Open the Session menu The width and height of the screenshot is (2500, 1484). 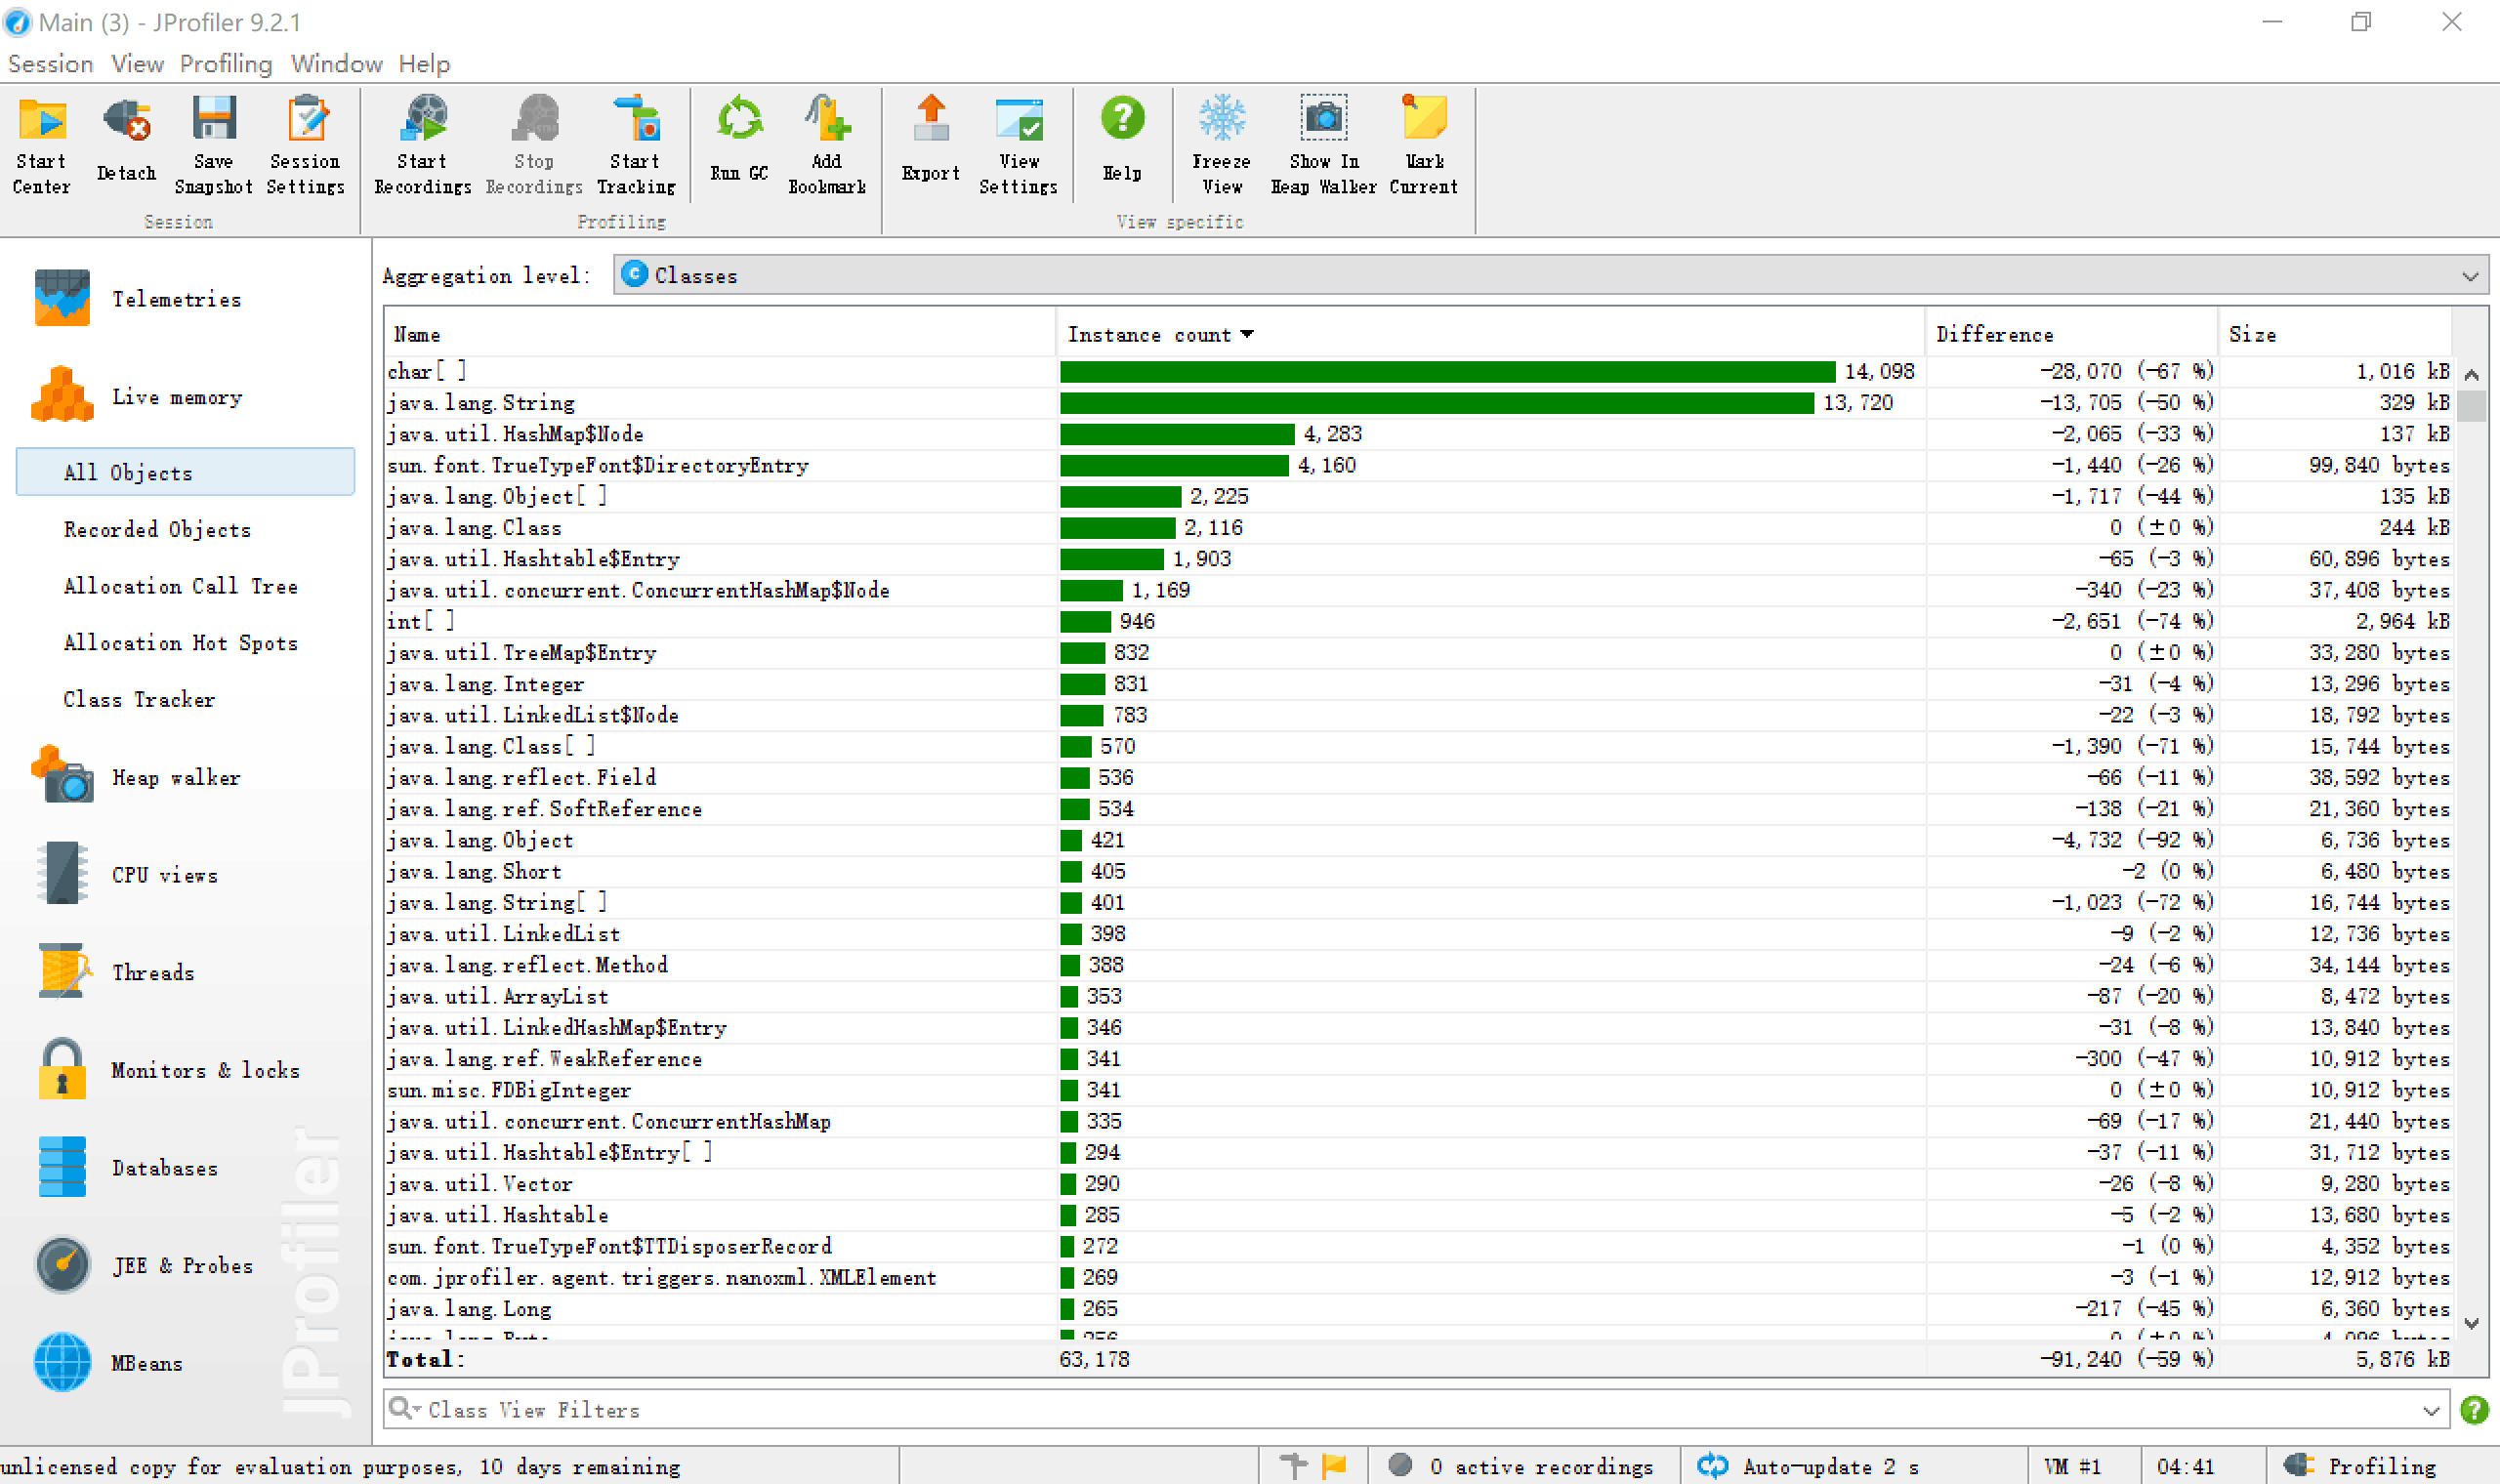tap(50, 64)
